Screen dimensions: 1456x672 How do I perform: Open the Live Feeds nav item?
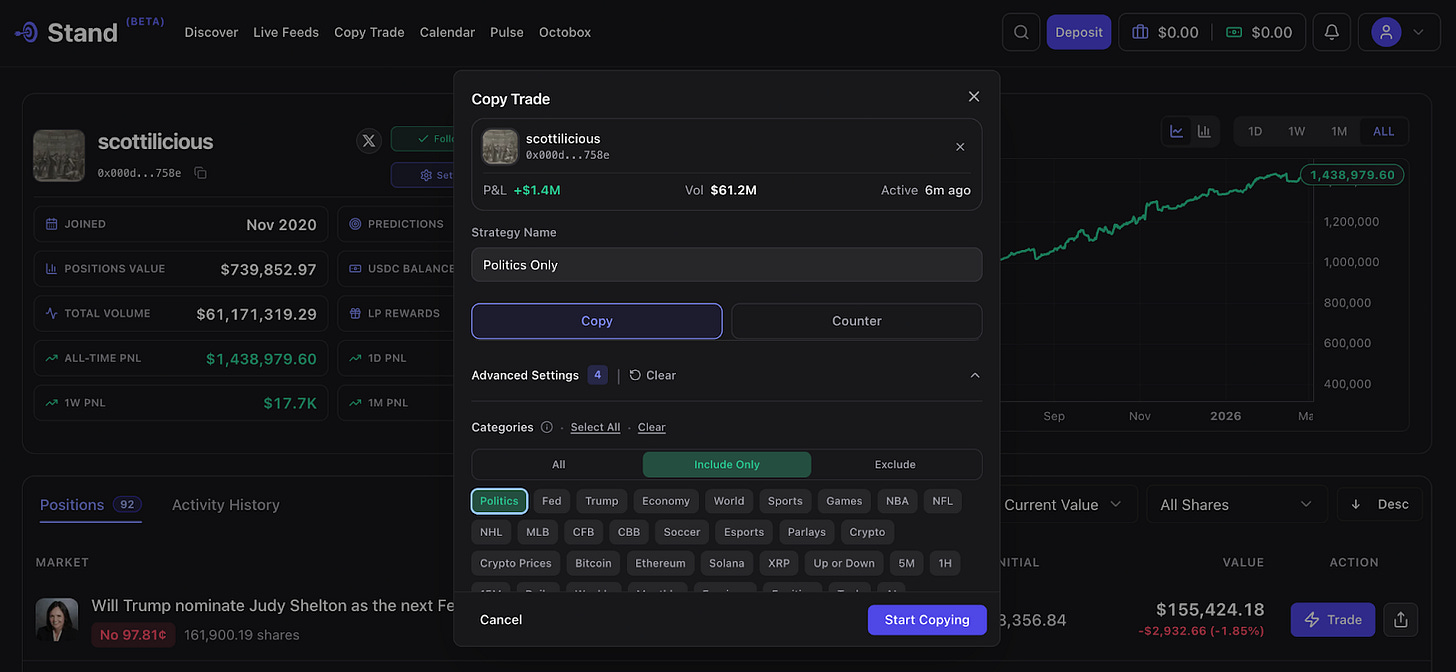(x=286, y=32)
